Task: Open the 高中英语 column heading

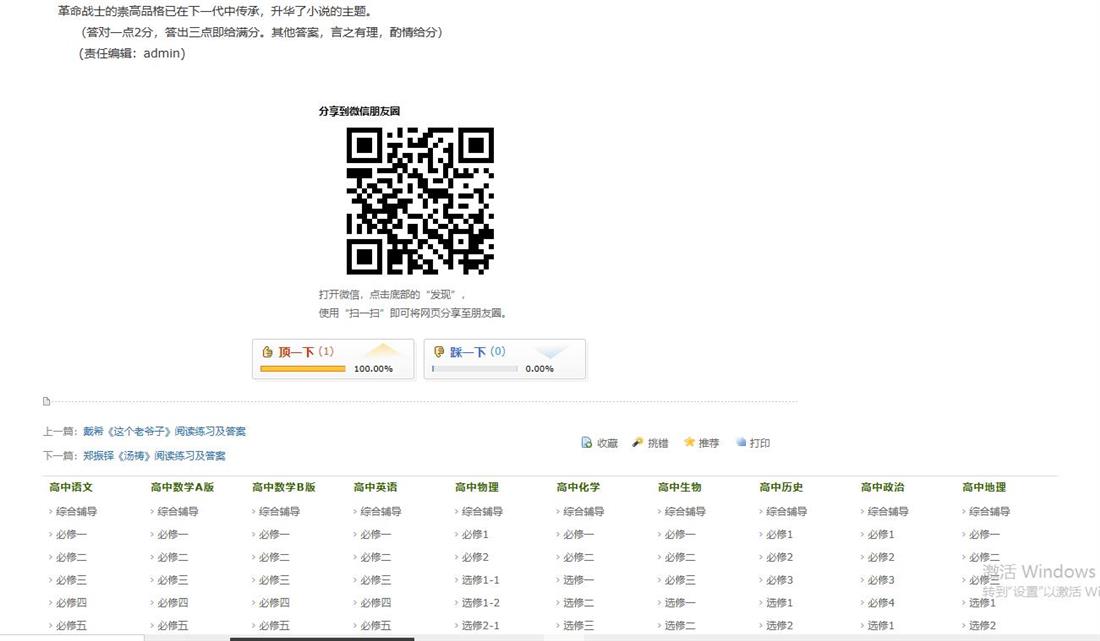Action: 375,487
